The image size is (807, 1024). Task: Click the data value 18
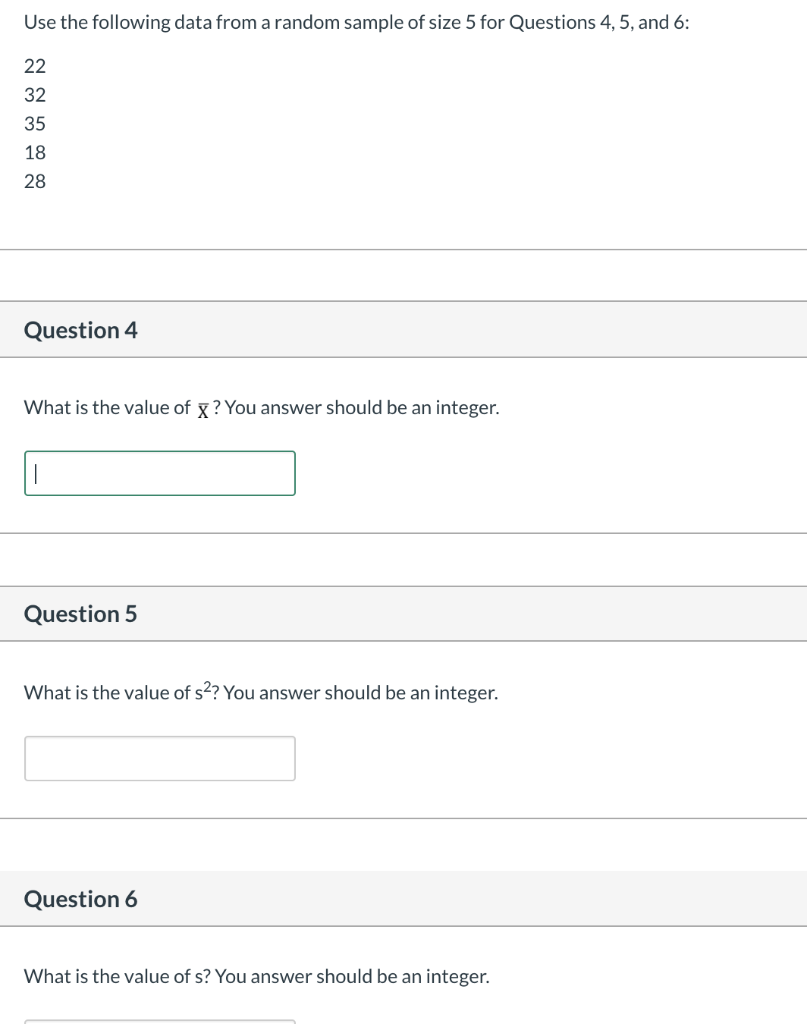tap(35, 152)
